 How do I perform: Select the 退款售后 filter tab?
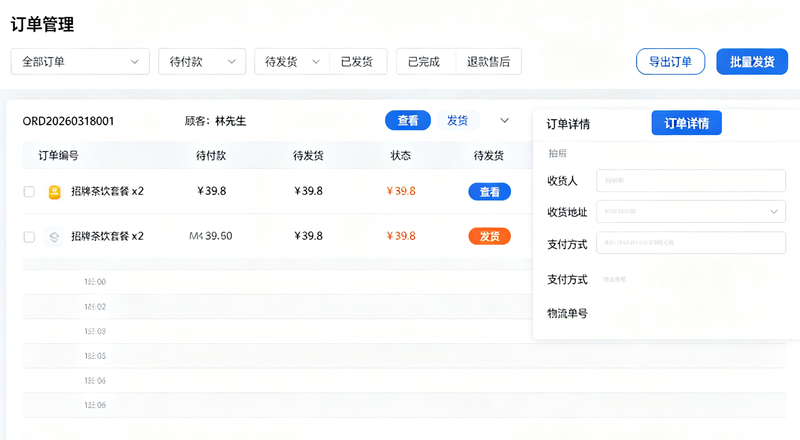(x=488, y=62)
